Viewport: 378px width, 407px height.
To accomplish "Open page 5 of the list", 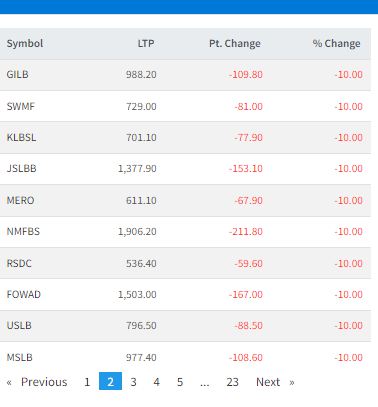I will pos(180,382).
